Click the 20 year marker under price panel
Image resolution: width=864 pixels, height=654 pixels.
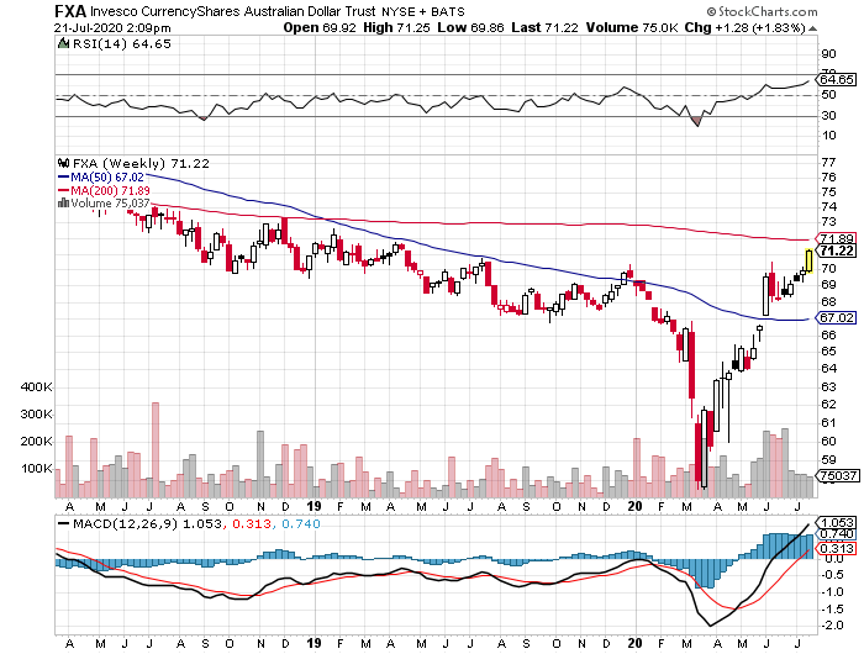coord(635,506)
